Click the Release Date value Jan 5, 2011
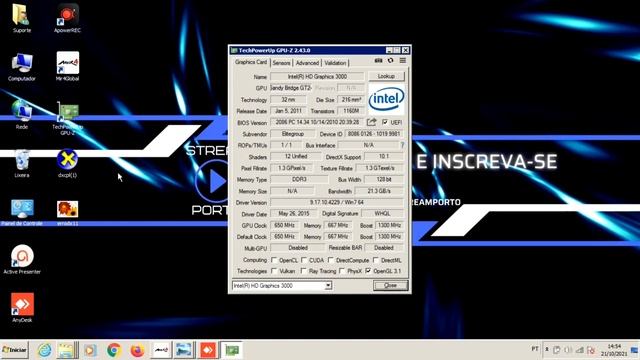Image resolution: width=640 pixels, height=360 pixels. pos(288,111)
